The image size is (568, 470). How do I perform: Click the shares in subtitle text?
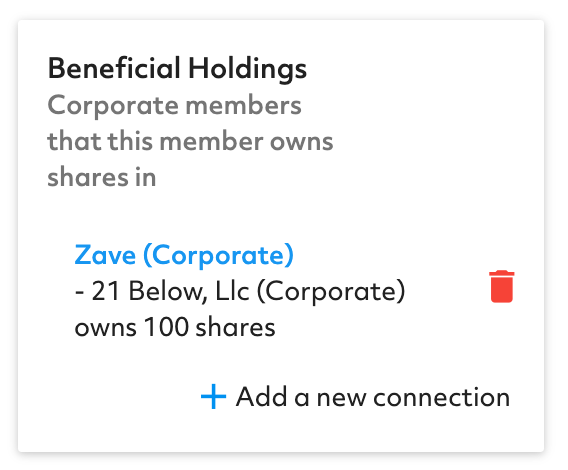102,177
